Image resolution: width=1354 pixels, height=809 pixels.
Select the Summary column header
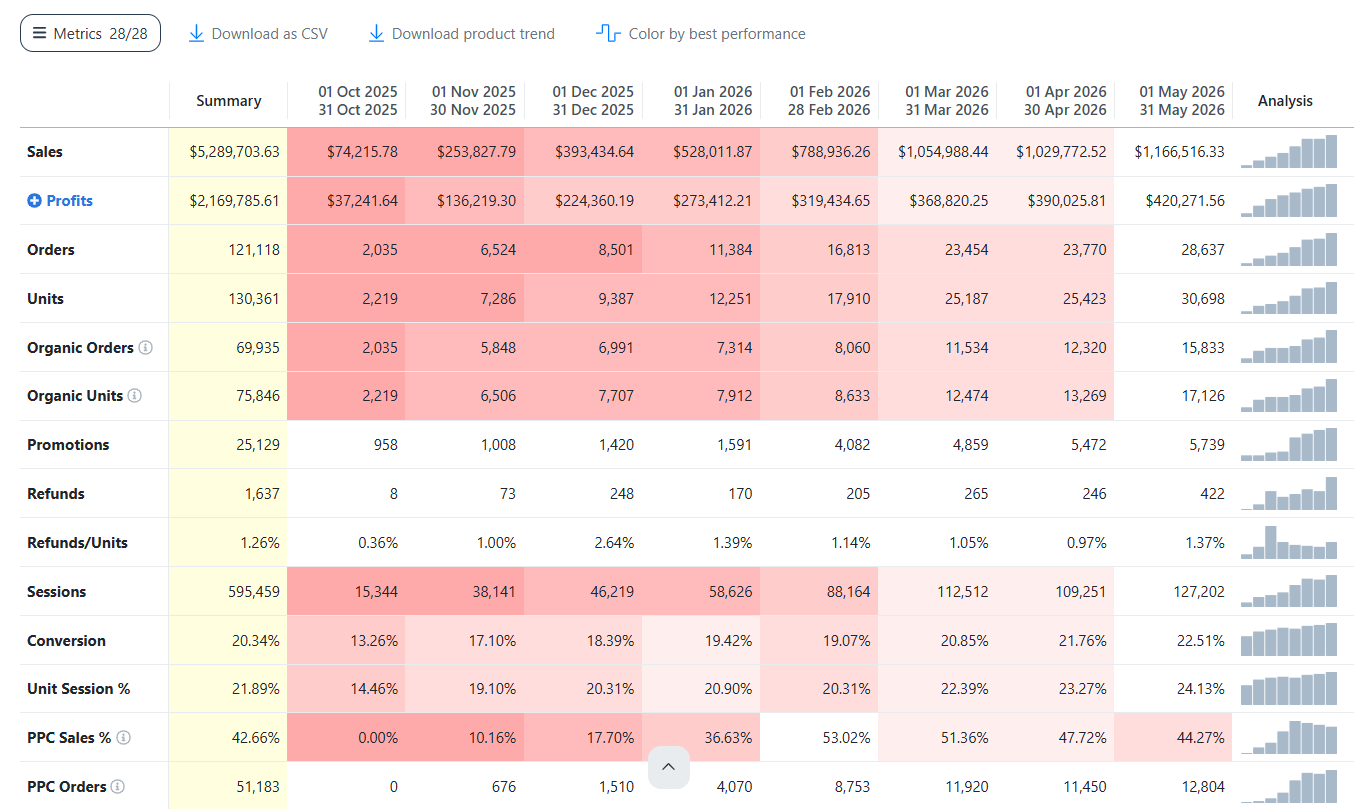click(228, 101)
